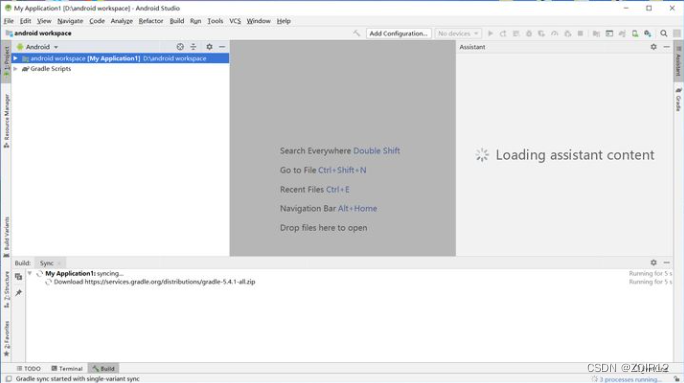
Task: Close the Sync tab
Action: pyautogui.click(x=59, y=263)
